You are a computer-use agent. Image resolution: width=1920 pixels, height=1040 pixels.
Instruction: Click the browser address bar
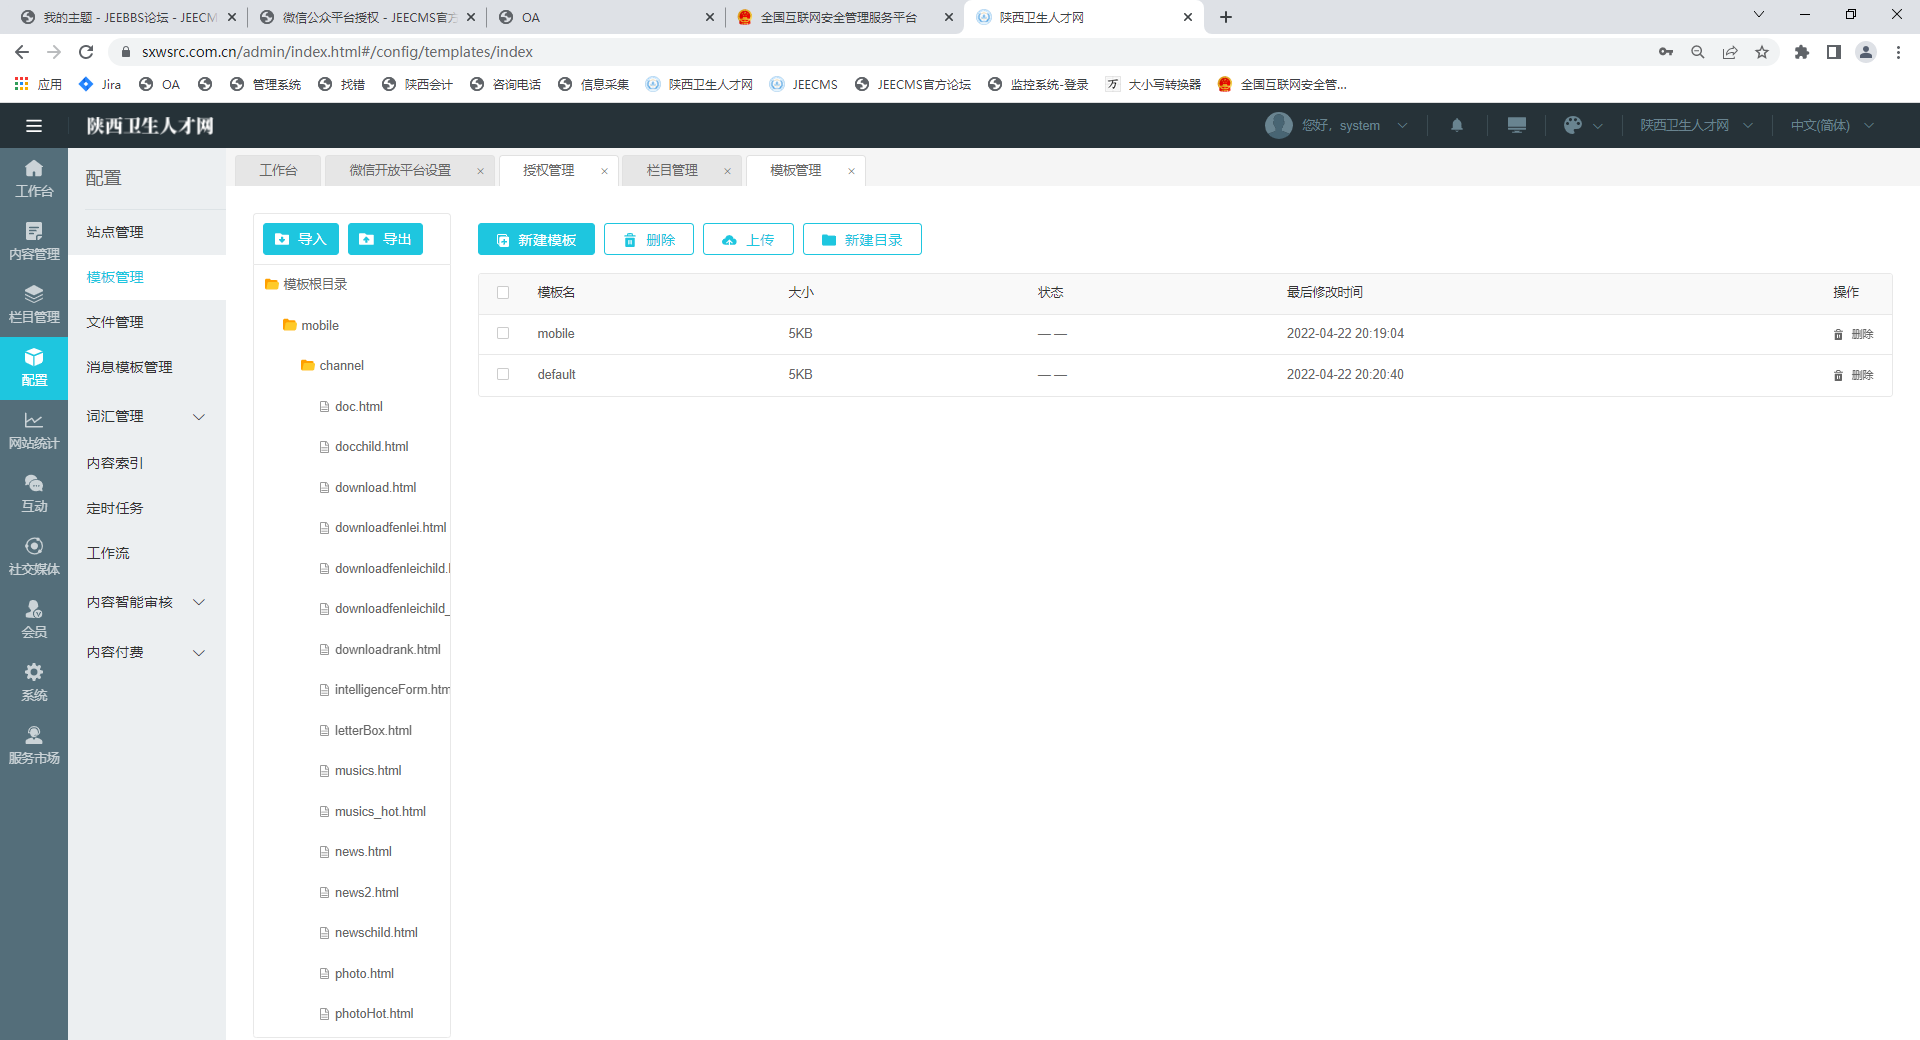coord(880,52)
